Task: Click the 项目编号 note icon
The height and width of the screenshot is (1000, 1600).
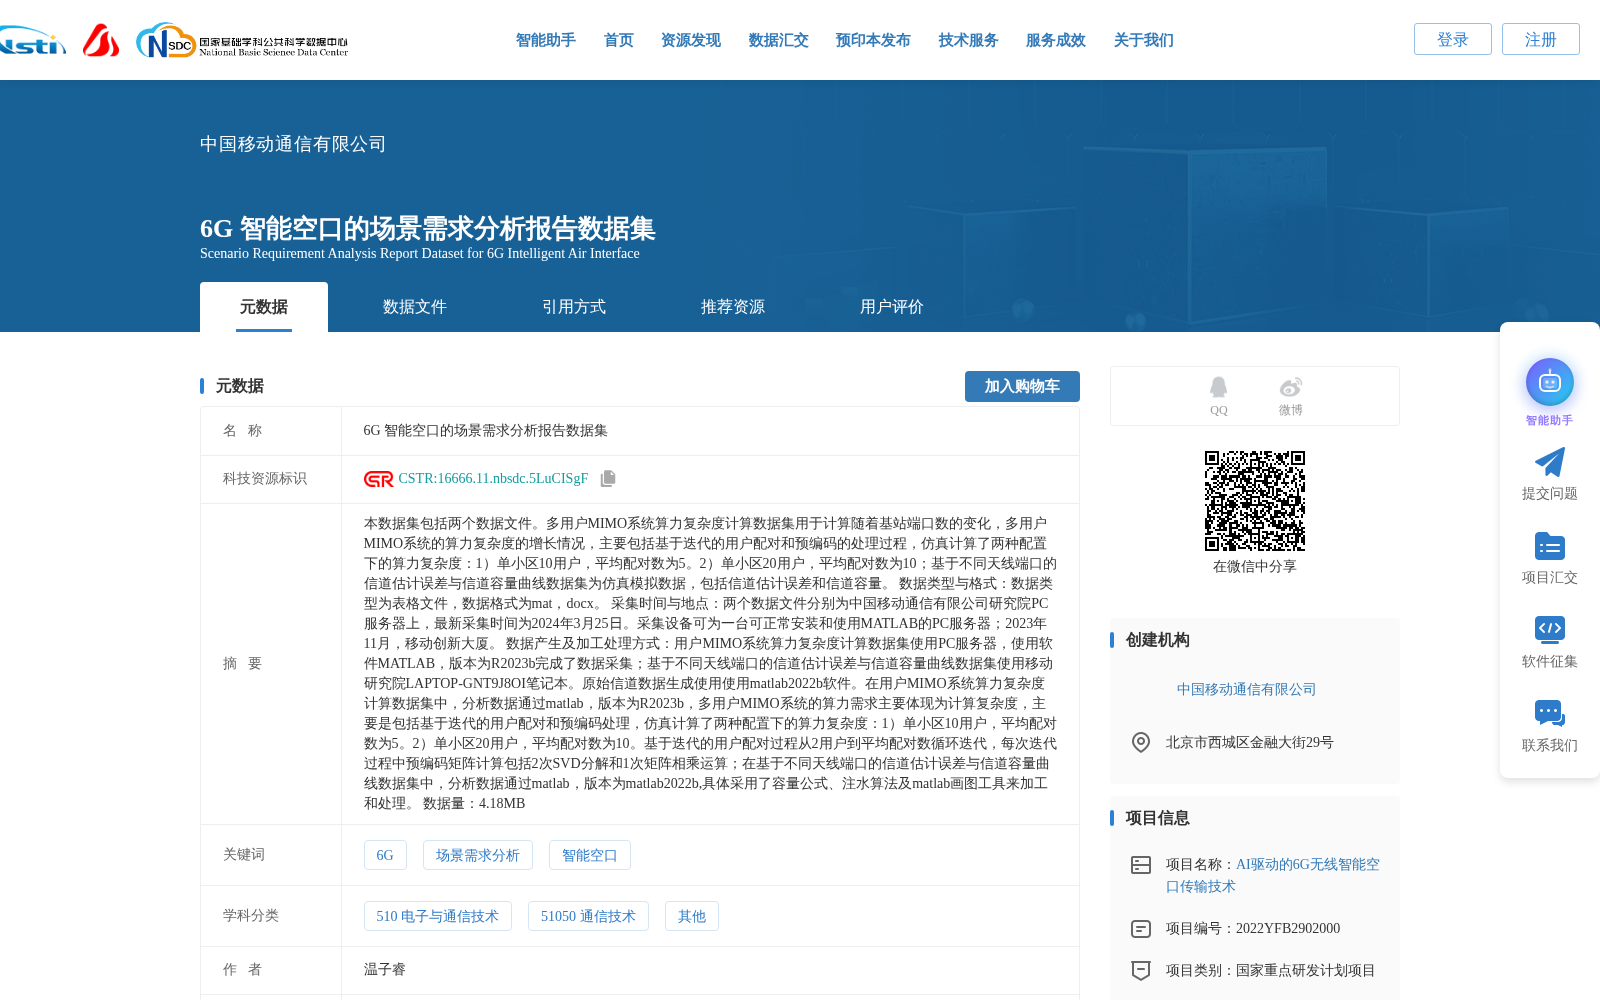Action: click(x=1141, y=929)
